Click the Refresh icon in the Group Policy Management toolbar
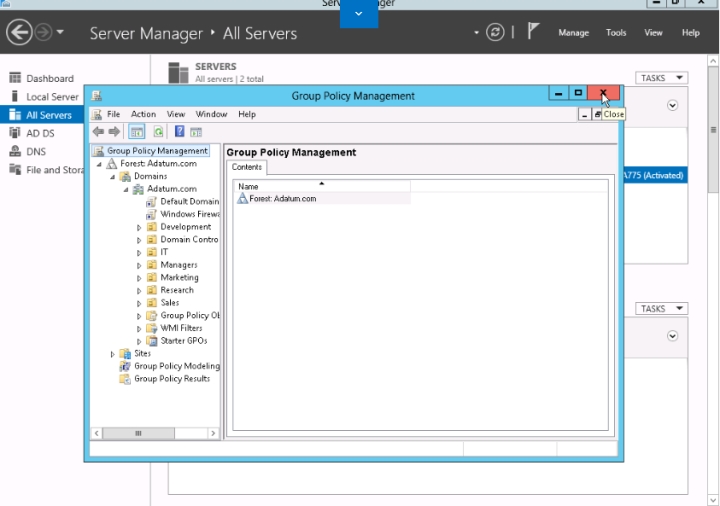 [x=158, y=132]
